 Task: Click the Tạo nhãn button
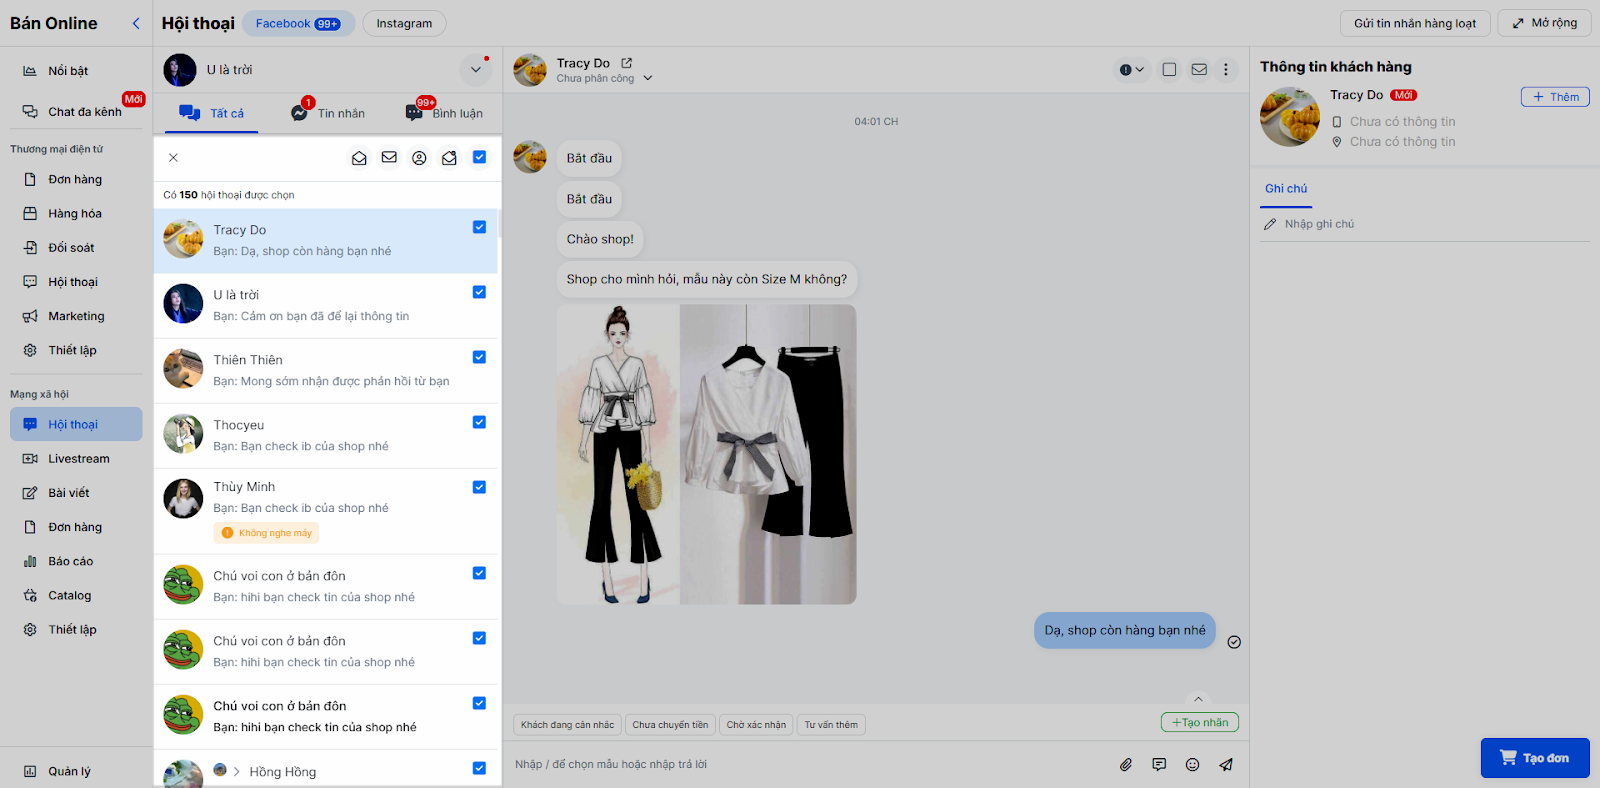tap(1200, 722)
